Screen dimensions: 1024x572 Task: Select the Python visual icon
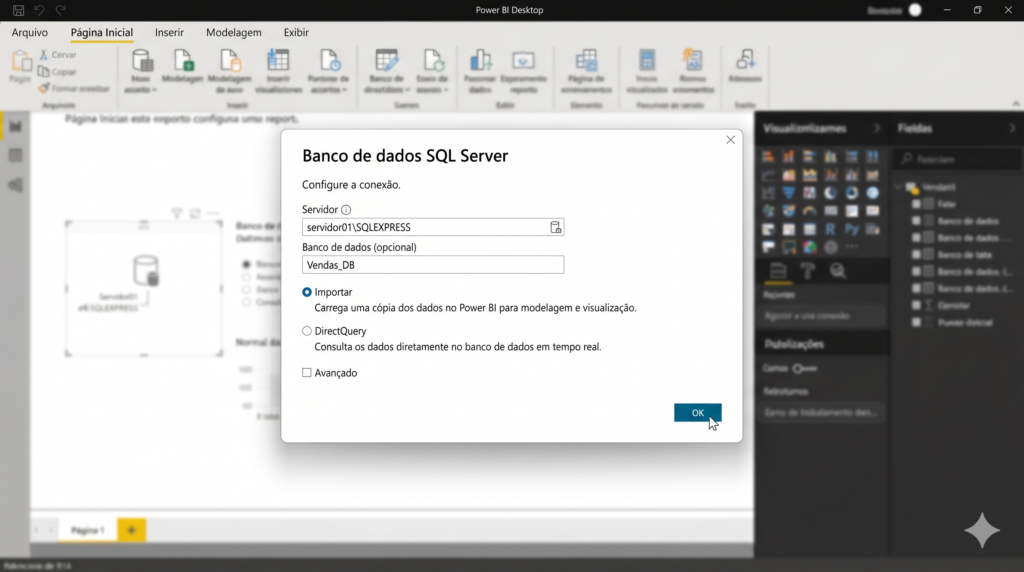pos(851,229)
